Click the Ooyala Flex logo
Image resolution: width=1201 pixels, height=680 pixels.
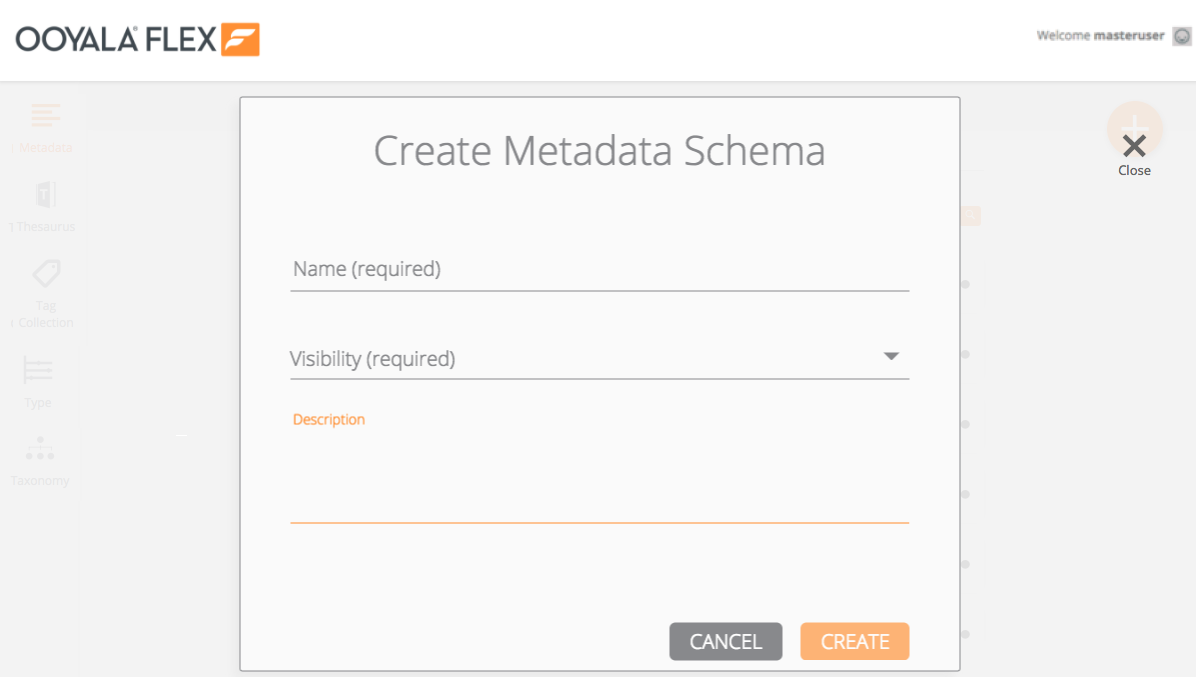pyautogui.click(x=137, y=40)
